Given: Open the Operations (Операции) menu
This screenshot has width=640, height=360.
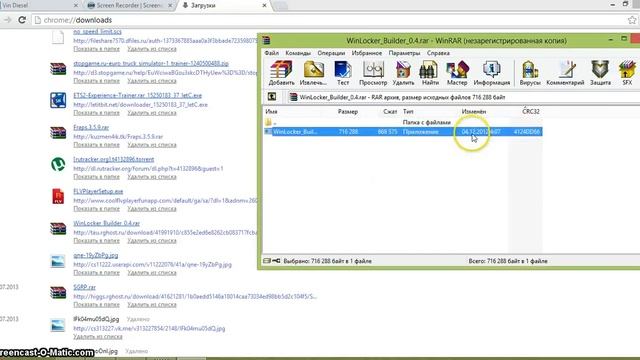Looking at the screenshot, I should point(331,53).
